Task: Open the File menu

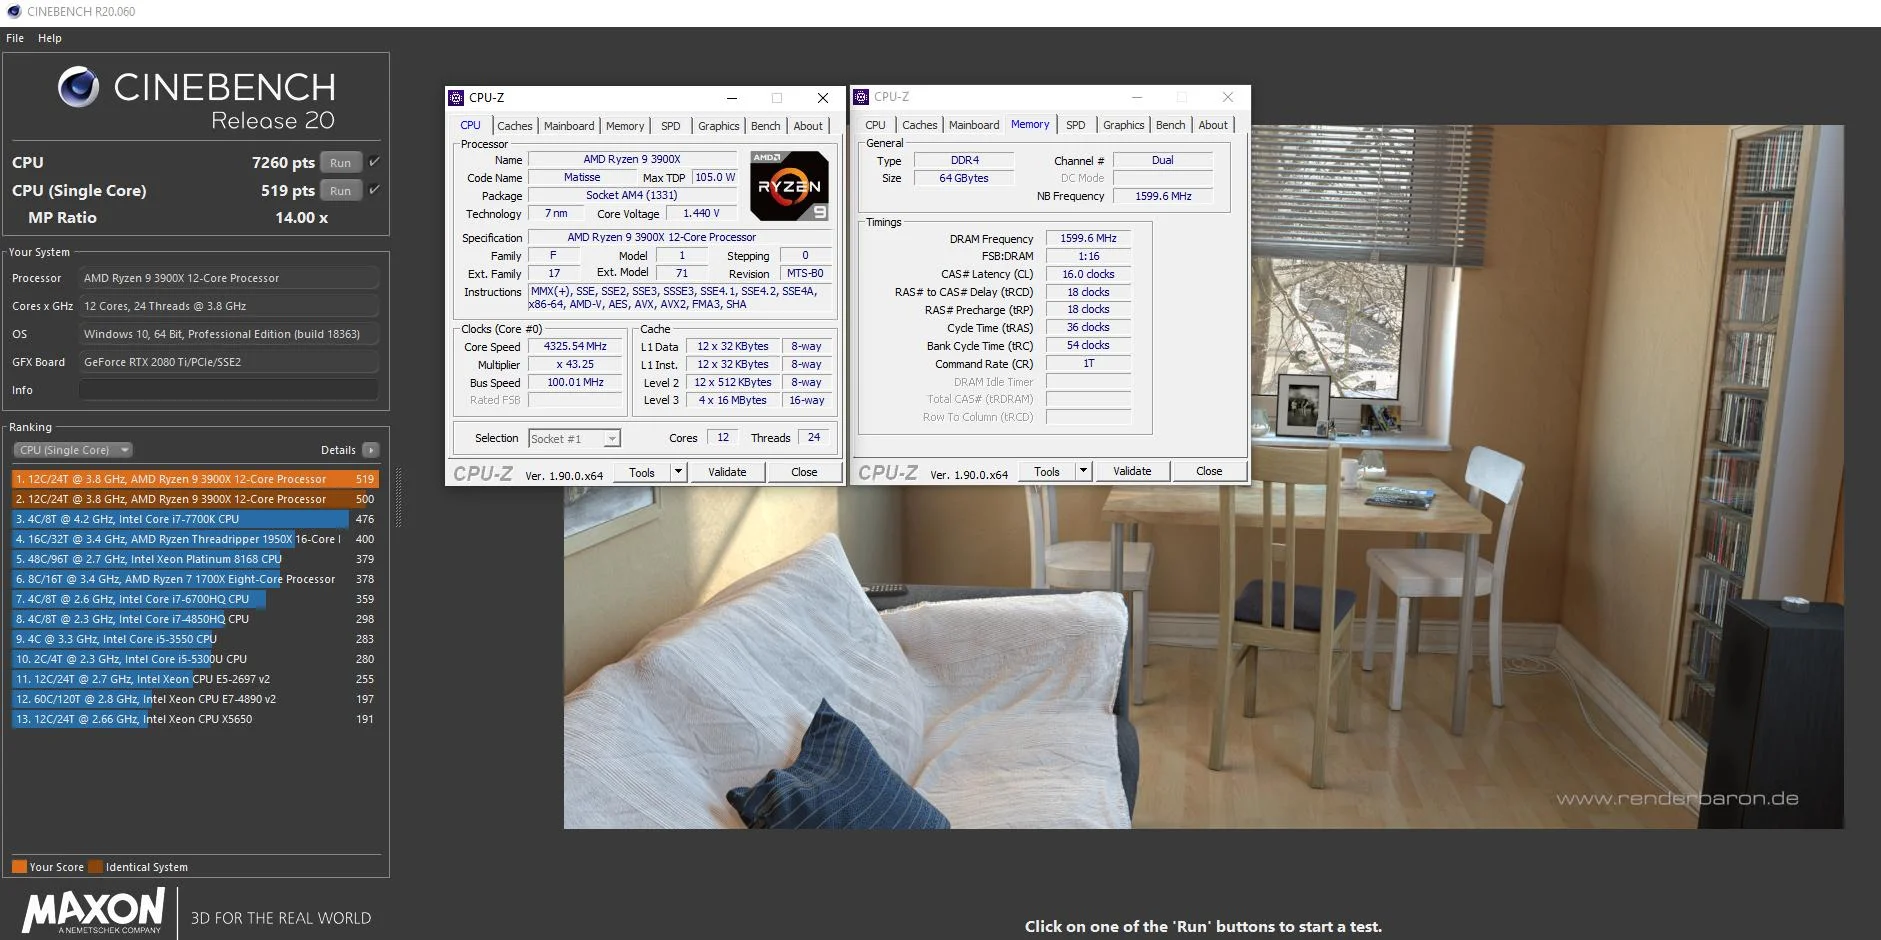Action: (x=15, y=38)
